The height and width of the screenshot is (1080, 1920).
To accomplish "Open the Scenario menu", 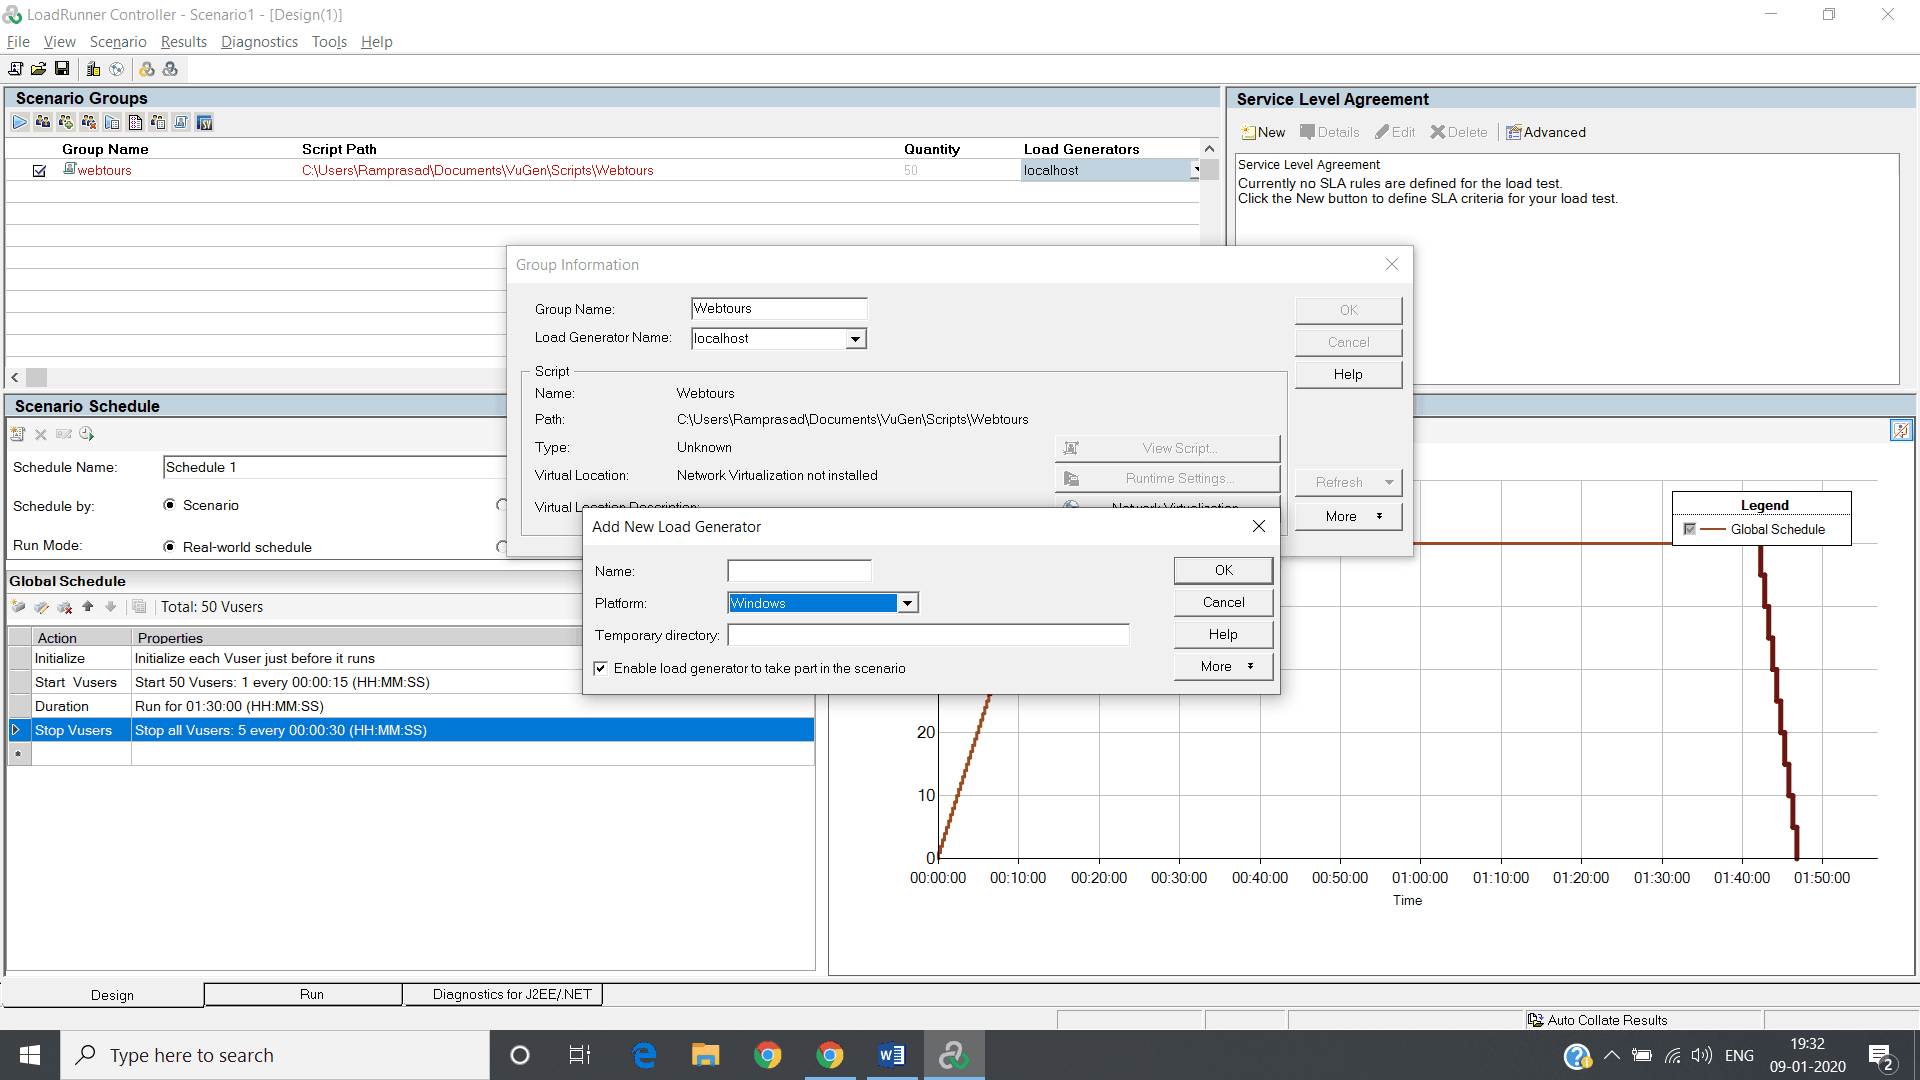I will [118, 42].
